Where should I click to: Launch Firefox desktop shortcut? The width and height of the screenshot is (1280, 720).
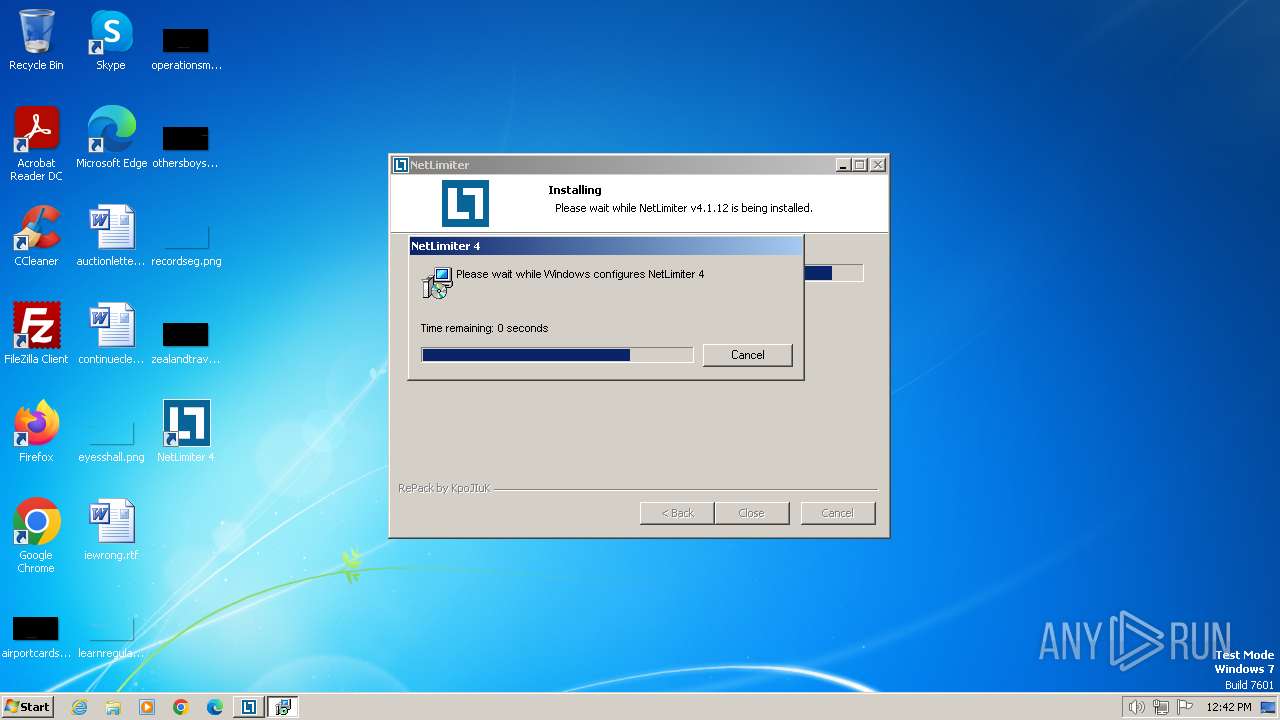coord(36,433)
